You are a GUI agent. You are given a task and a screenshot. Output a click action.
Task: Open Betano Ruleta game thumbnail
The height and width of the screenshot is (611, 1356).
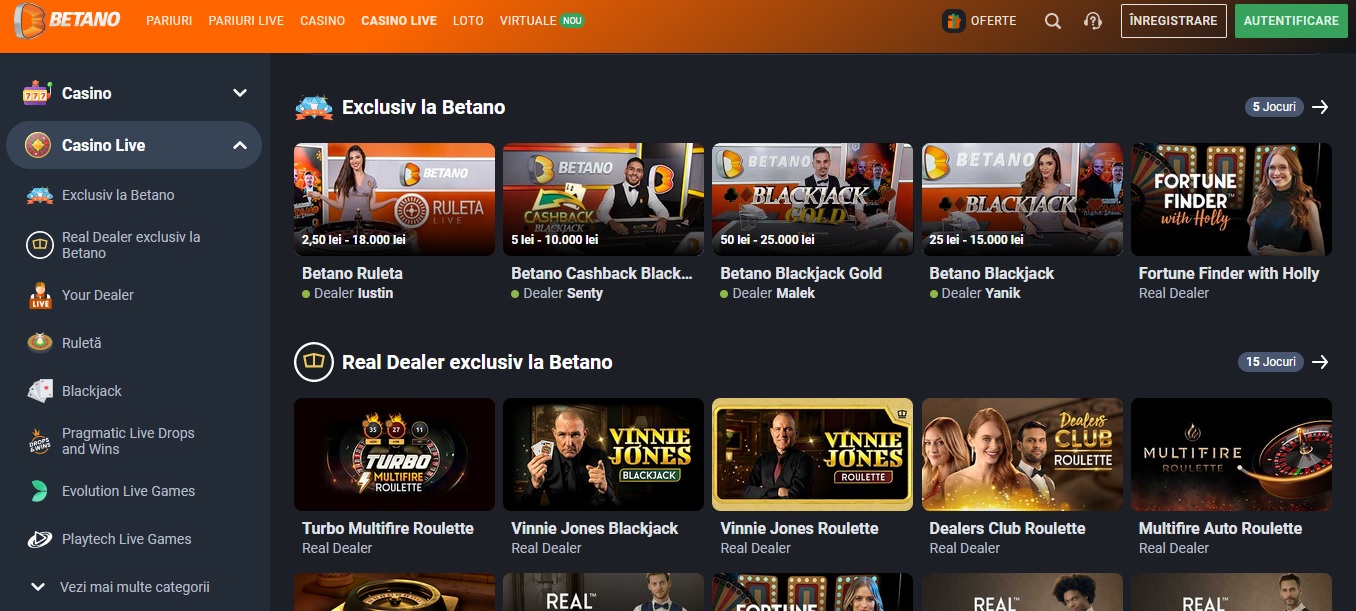tap(394, 199)
